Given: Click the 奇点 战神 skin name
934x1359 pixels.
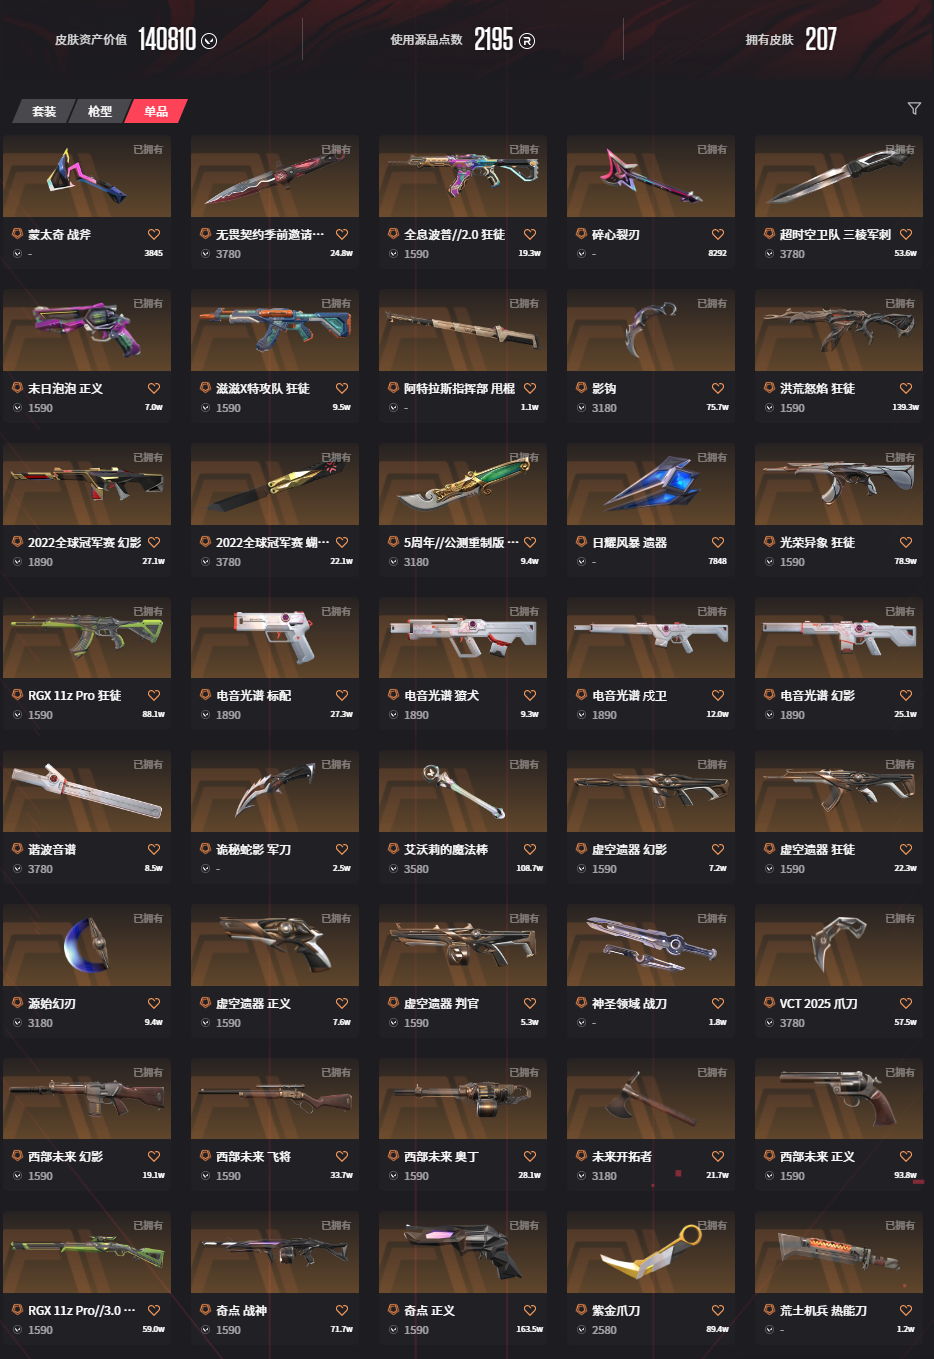Looking at the screenshot, I should click(241, 1311).
